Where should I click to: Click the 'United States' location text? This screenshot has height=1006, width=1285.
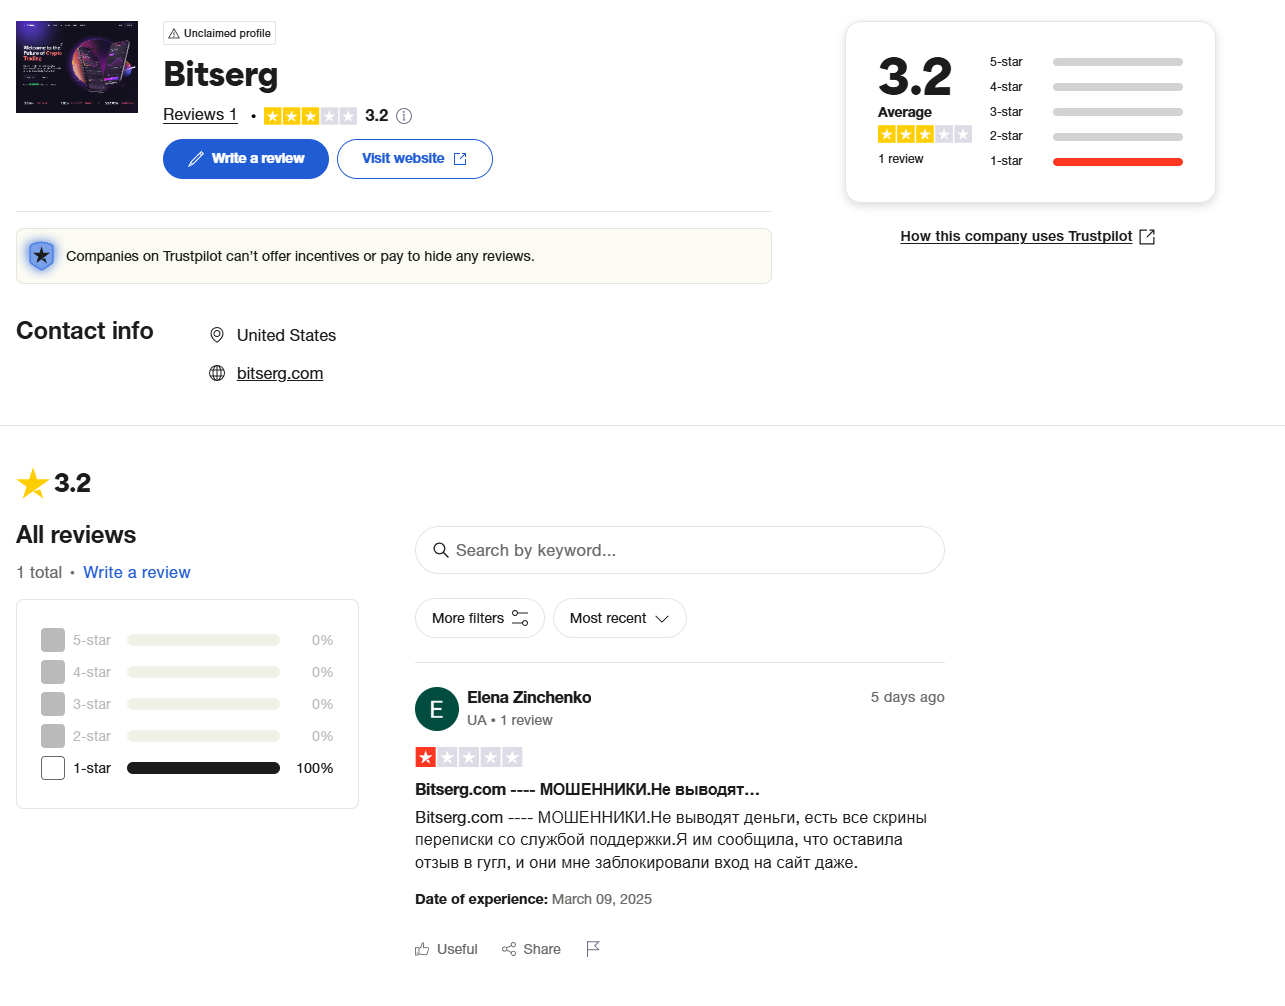[286, 335]
